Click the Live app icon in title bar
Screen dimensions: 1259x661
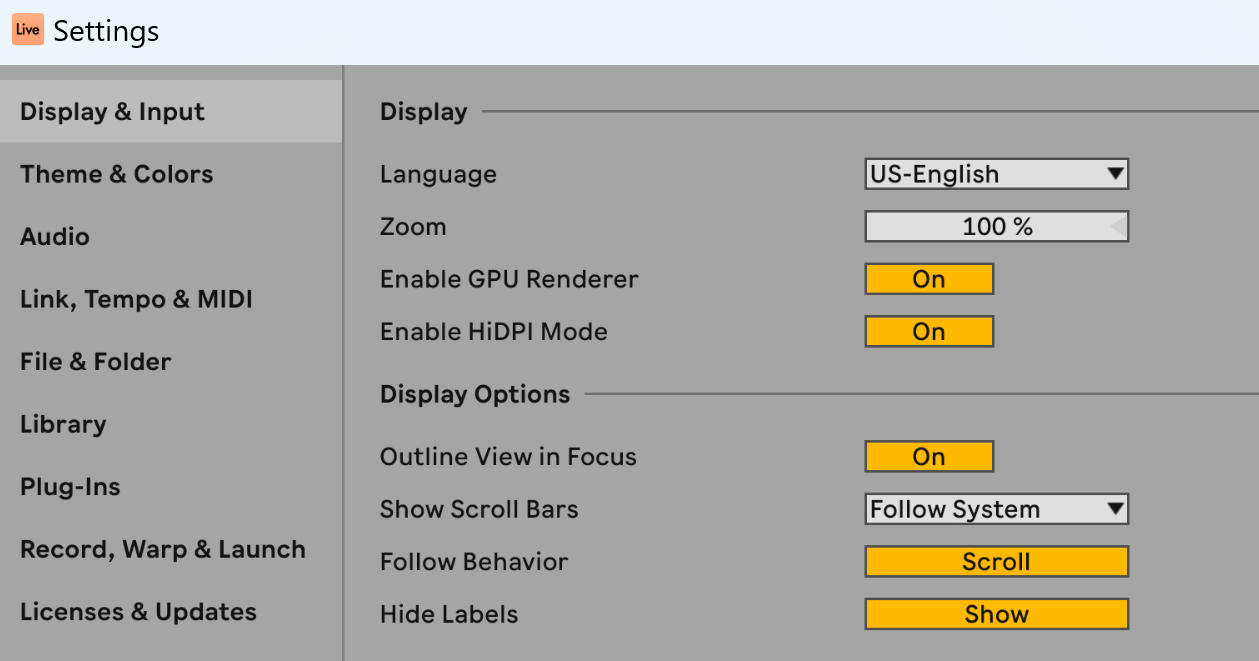(27, 30)
